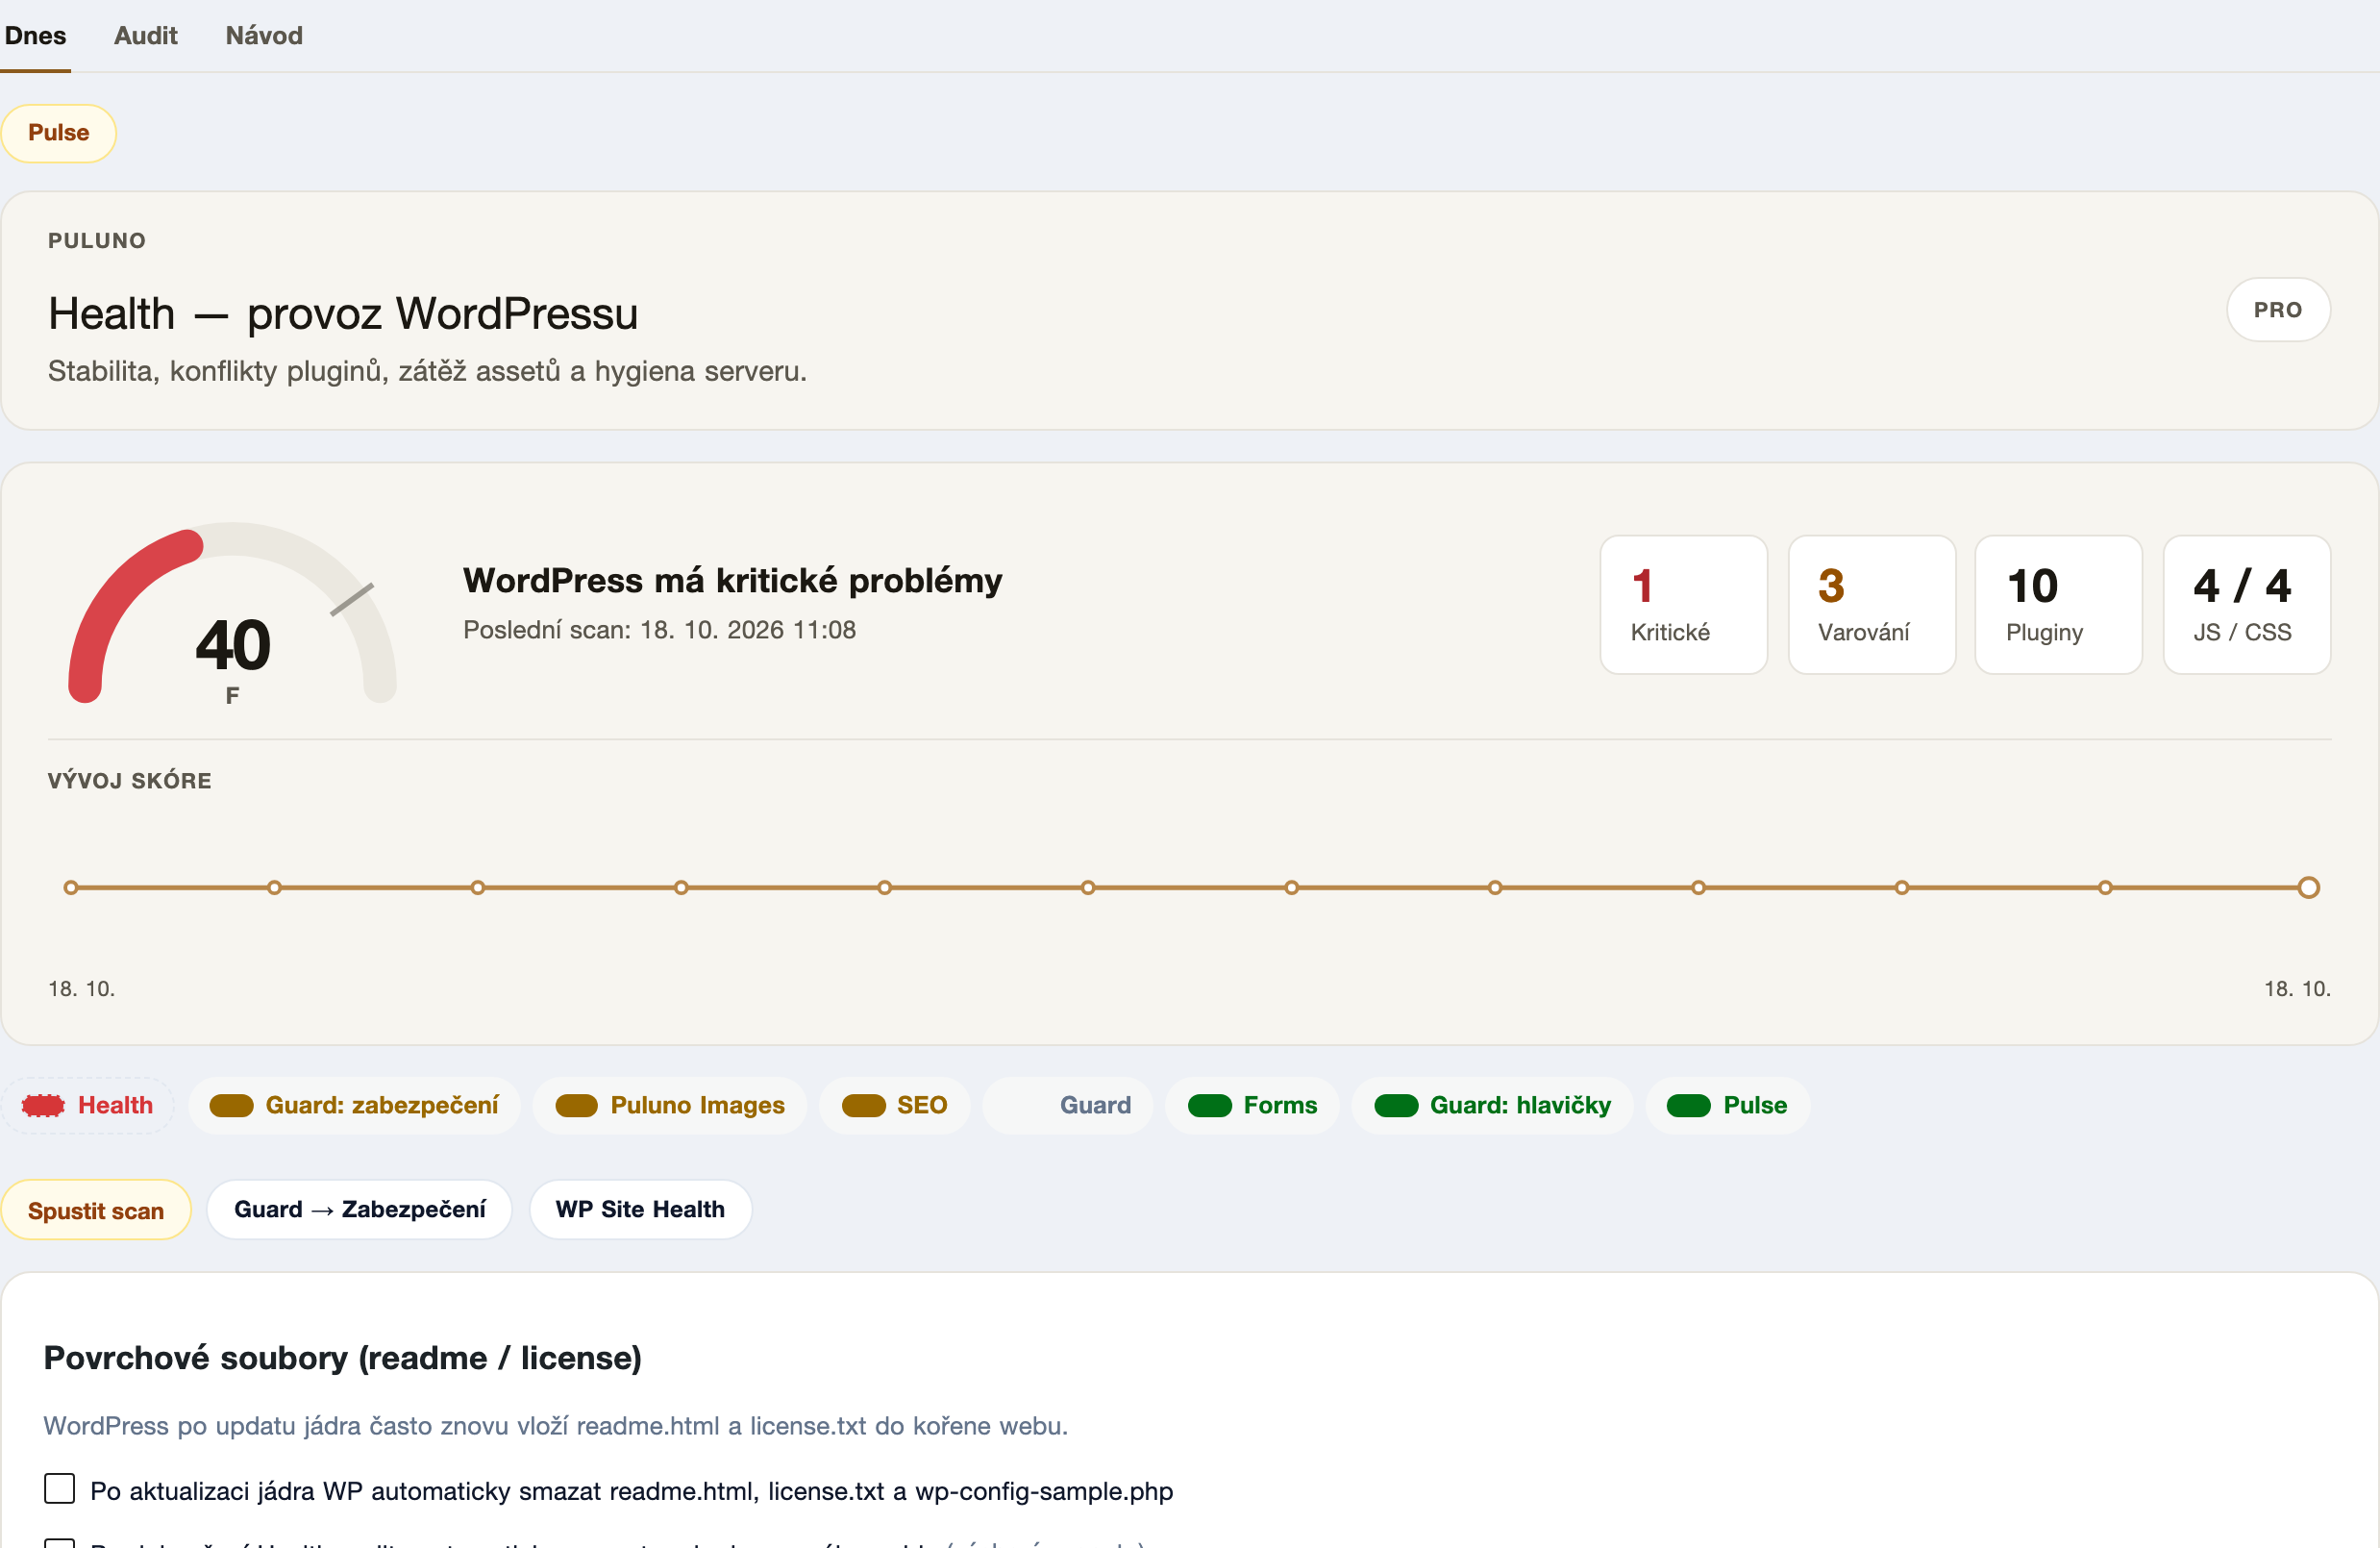2380x1548 pixels.
Task: Open the JS / CSS card
Action: [2246, 605]
